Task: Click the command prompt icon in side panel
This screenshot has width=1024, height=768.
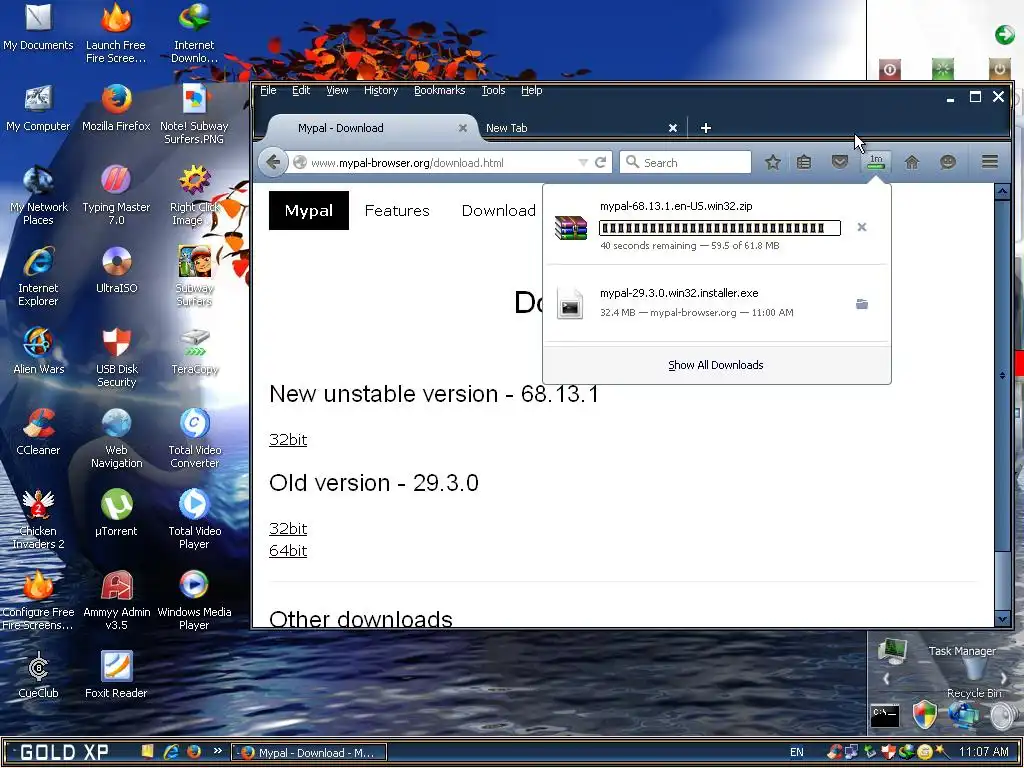Action: (885, 716)
